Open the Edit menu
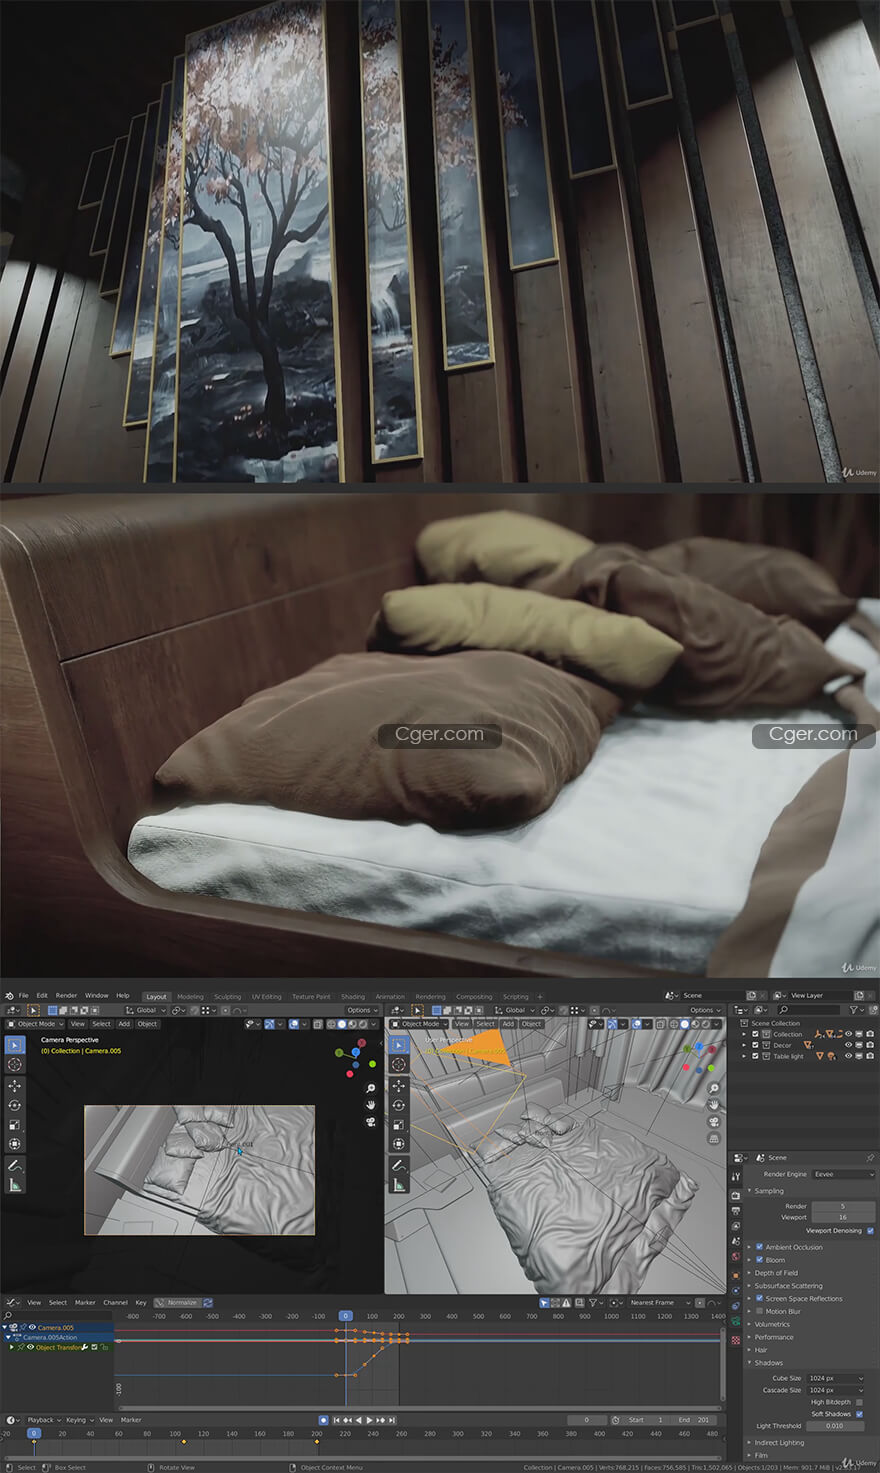880x1473 pixels. 42,996
